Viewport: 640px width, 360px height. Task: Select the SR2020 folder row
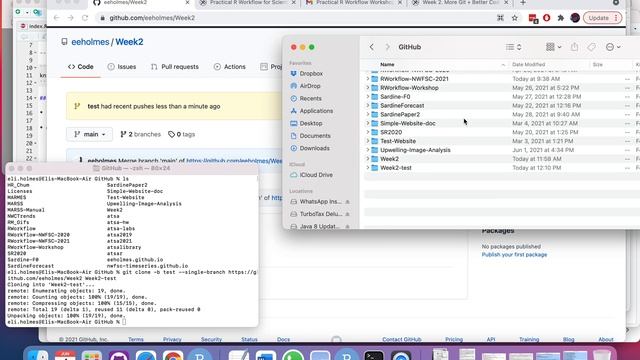coord(502,132)
